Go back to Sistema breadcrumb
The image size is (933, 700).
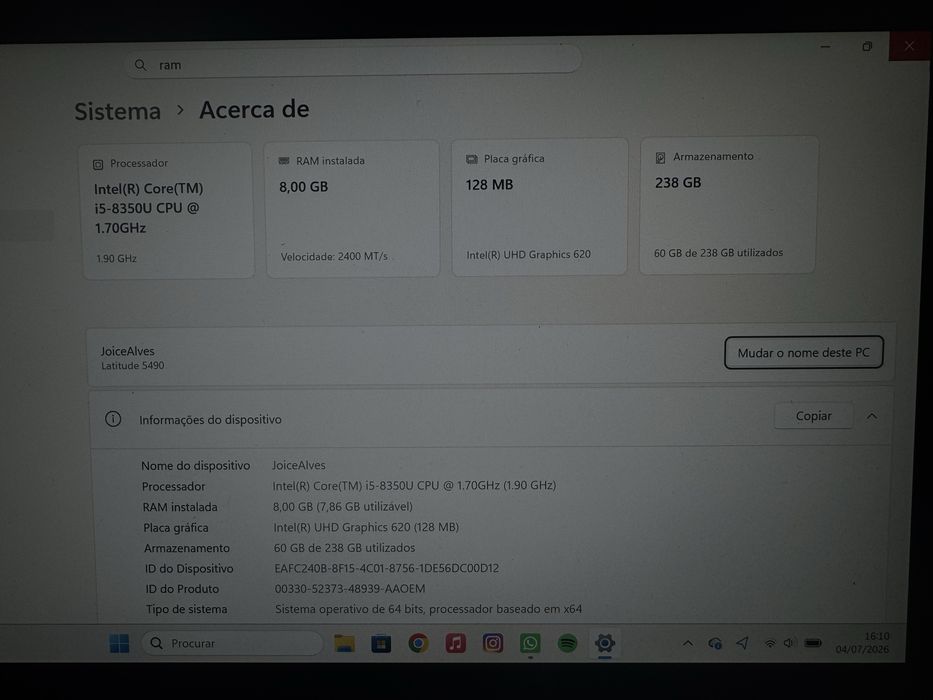click(118, 111)
